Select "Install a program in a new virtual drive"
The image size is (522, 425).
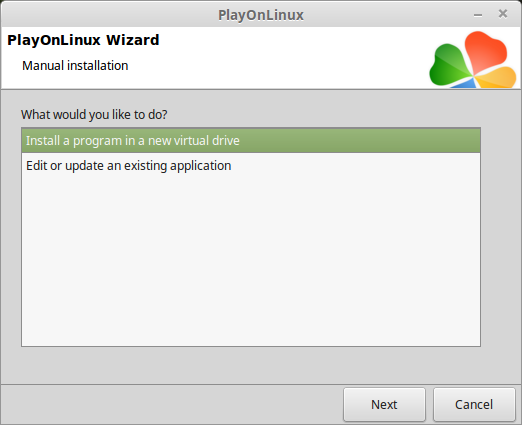click(251, 140)
